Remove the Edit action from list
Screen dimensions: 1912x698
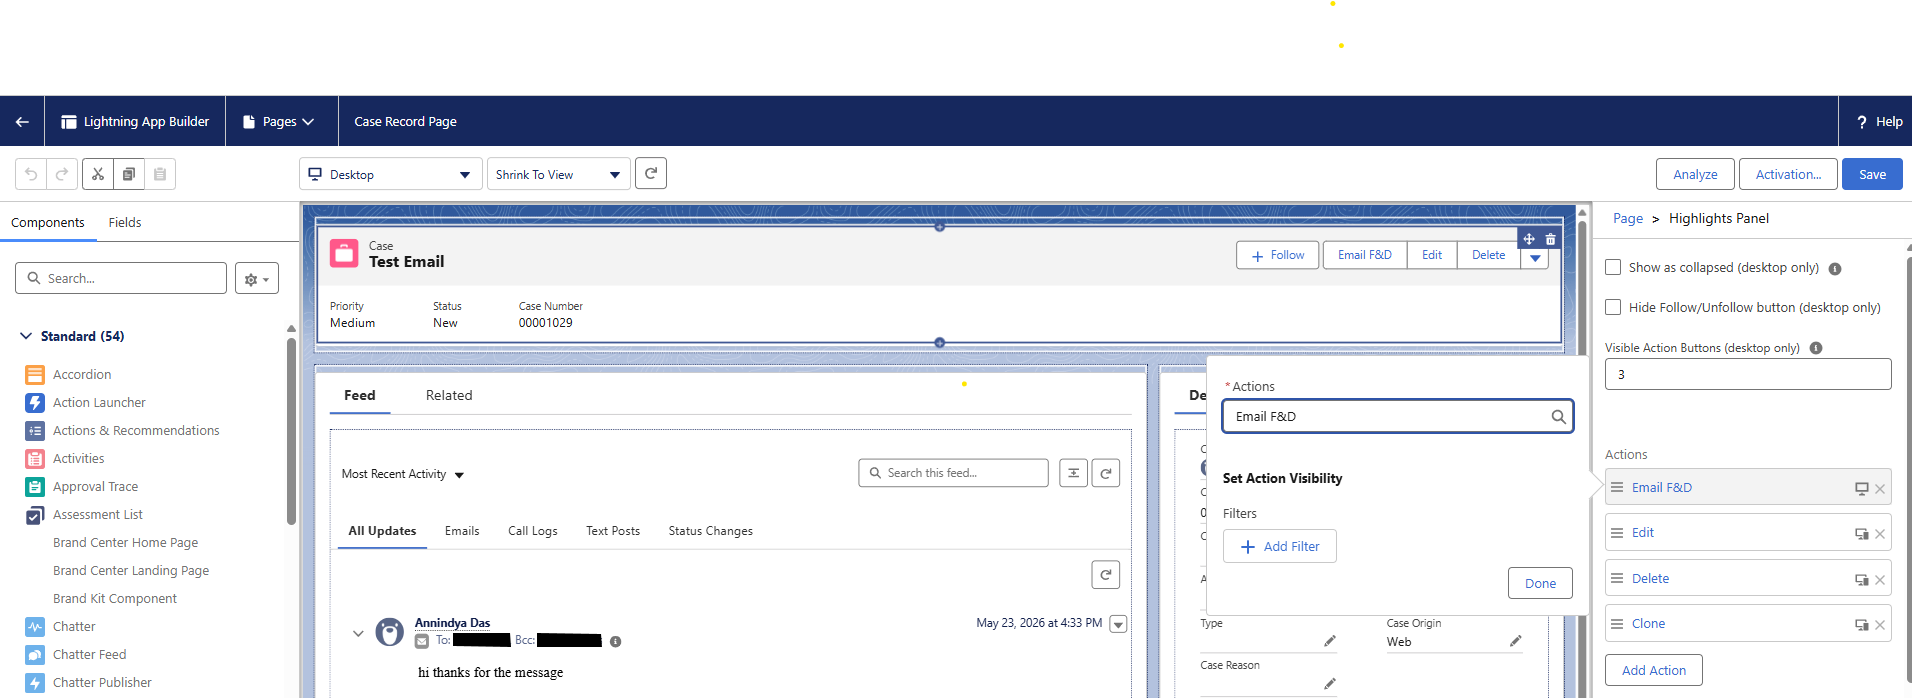tap(1880, 534)
